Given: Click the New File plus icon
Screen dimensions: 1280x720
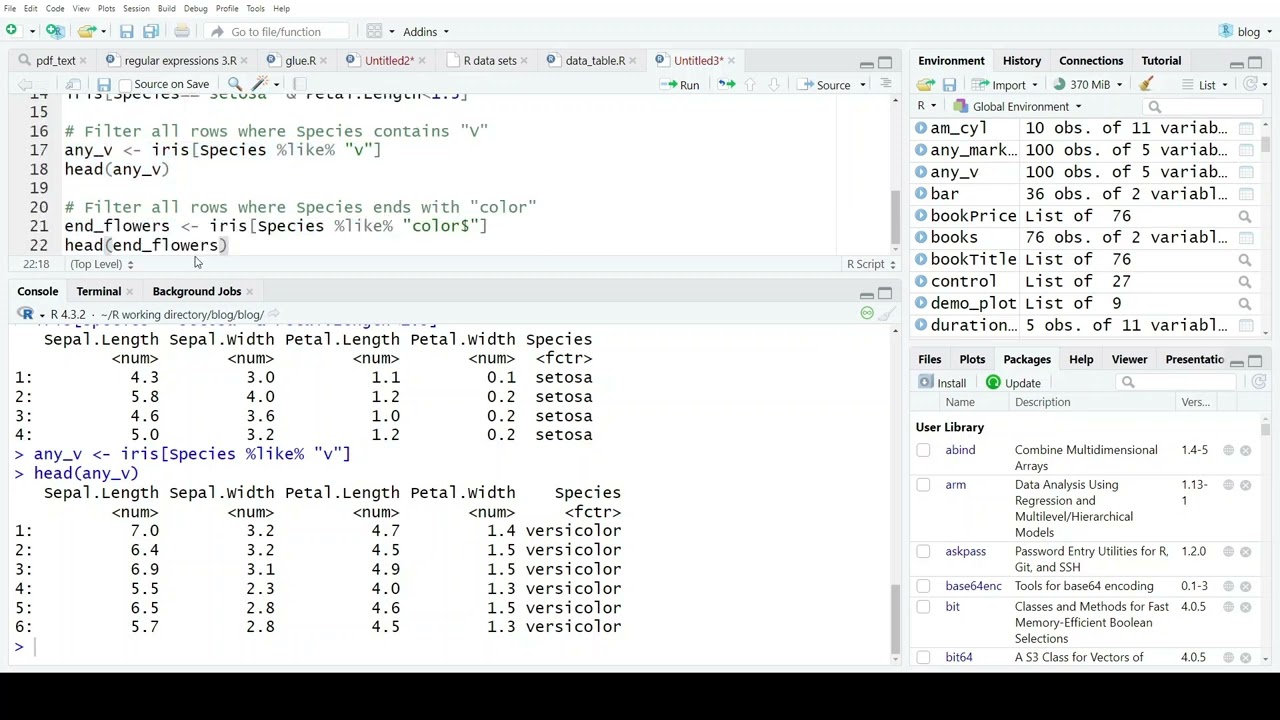Looking at the screenshot, I should pyautogui.click(x=12, y=31).
